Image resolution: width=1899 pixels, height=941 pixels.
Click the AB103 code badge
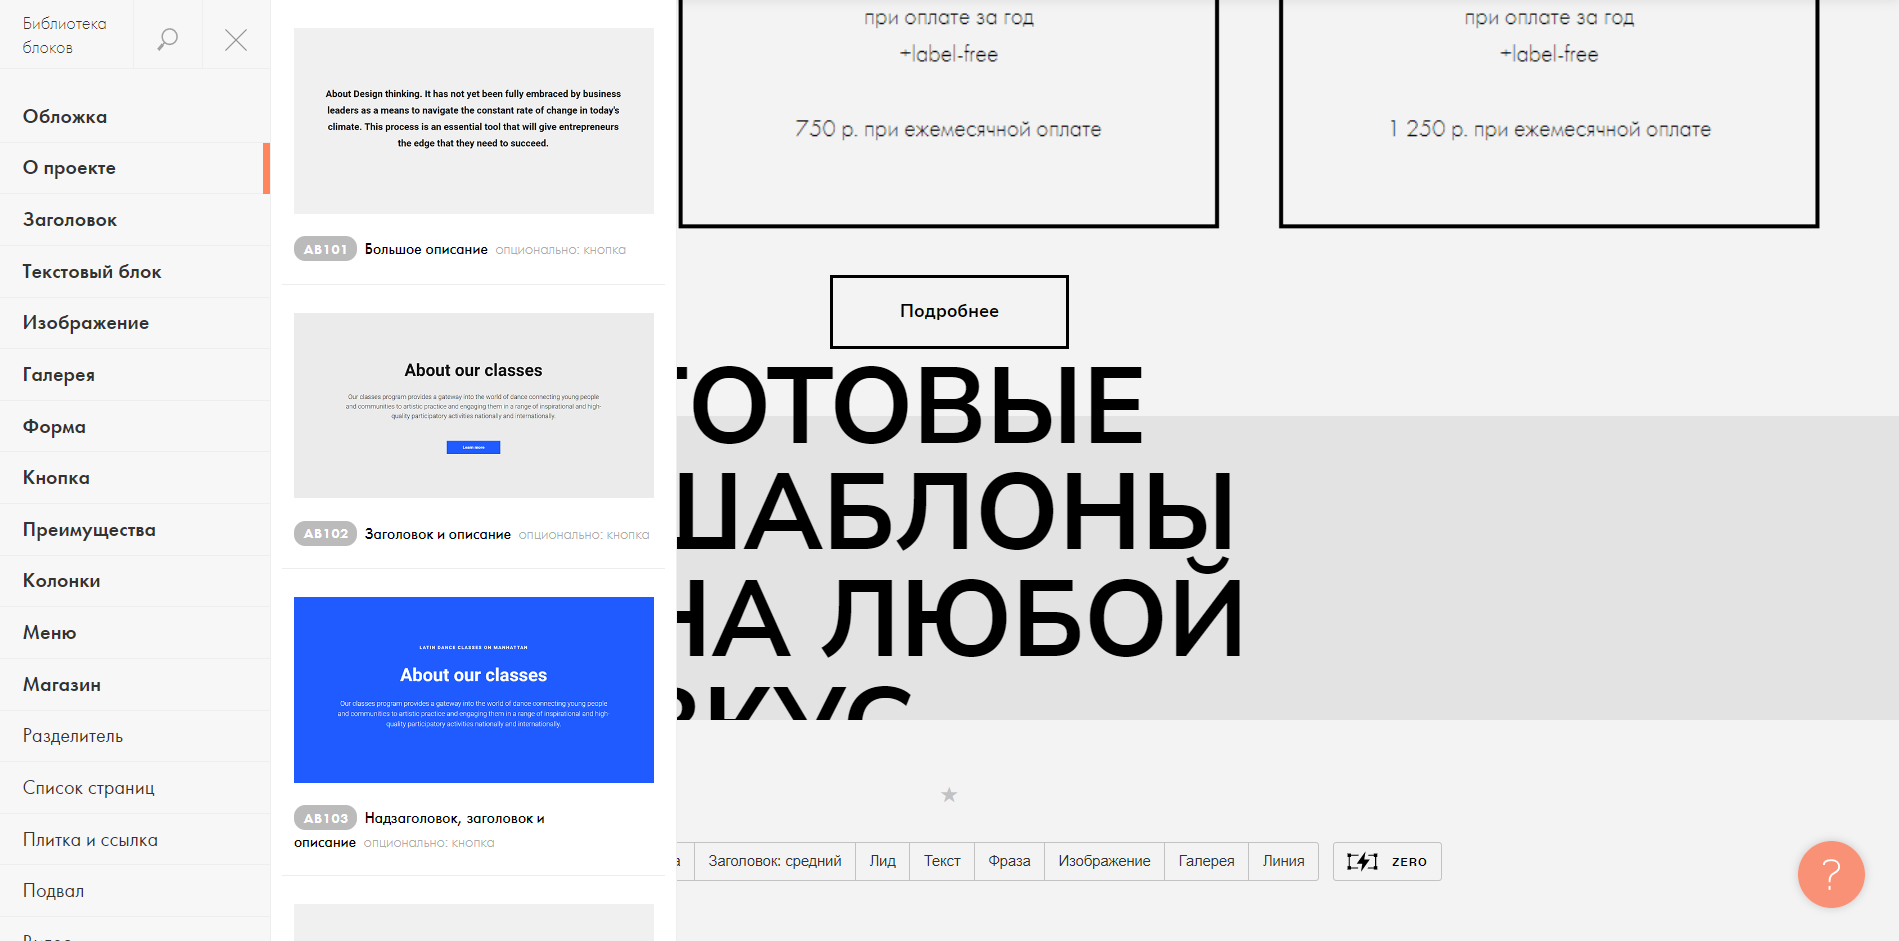click(x=325, y=818)
